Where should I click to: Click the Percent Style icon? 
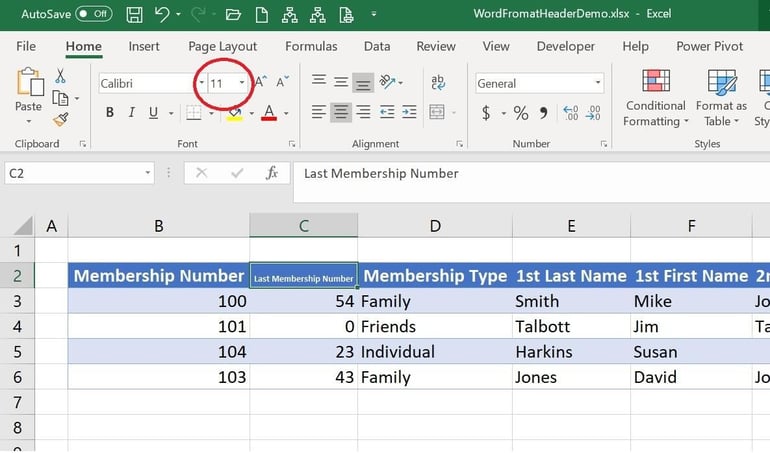click(520, 113)
